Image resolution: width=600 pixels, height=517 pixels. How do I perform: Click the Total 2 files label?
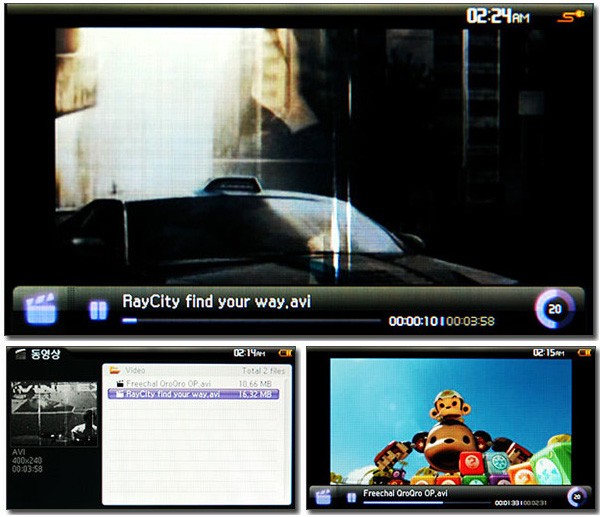[264, 370]
